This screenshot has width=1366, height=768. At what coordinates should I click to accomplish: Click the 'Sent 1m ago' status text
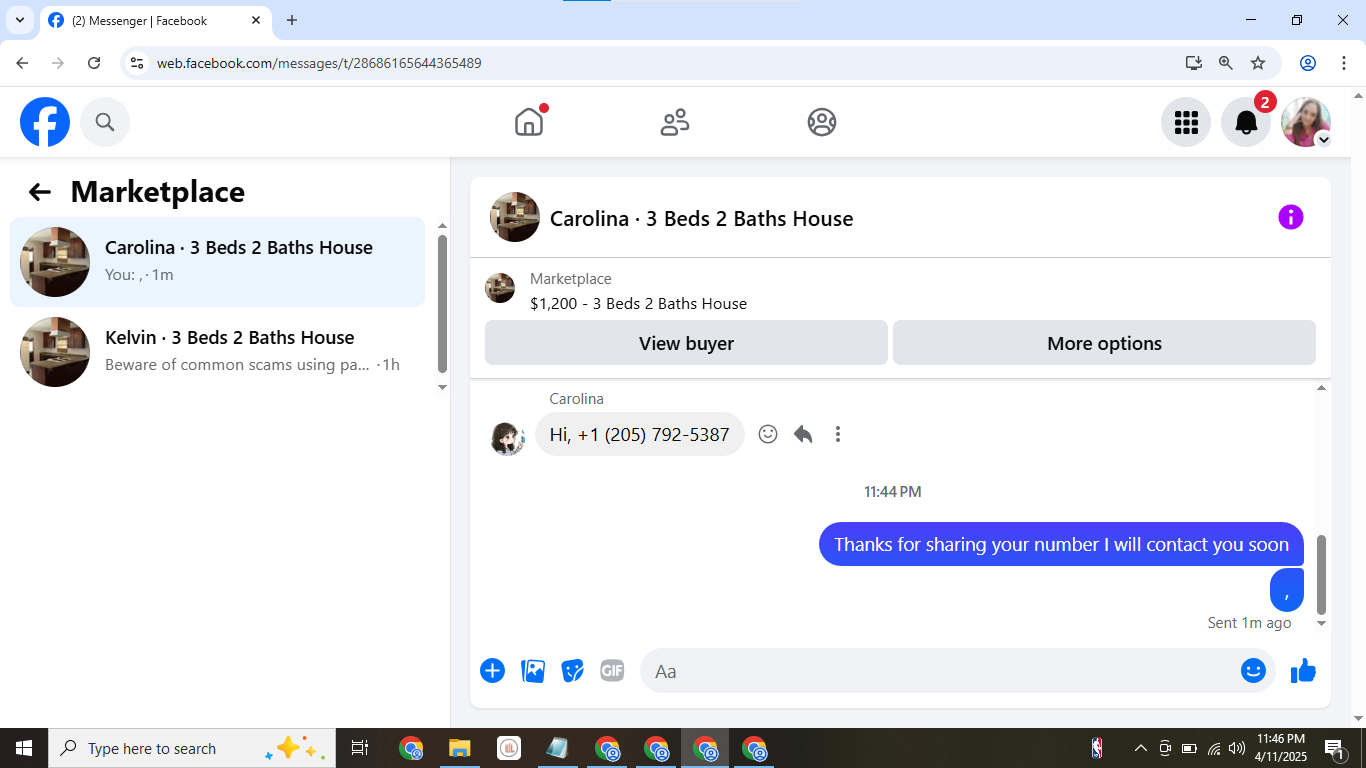tap(1249, 622)
